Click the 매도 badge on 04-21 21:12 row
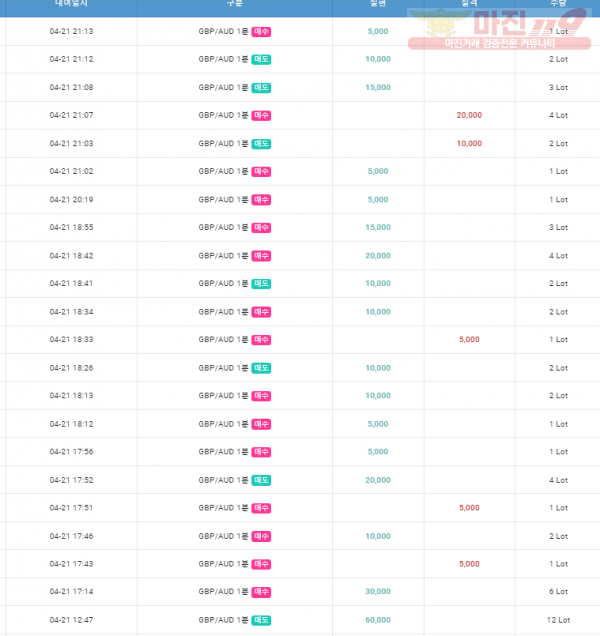The width and height of the screenshot is (600, 636). point(261,59)
